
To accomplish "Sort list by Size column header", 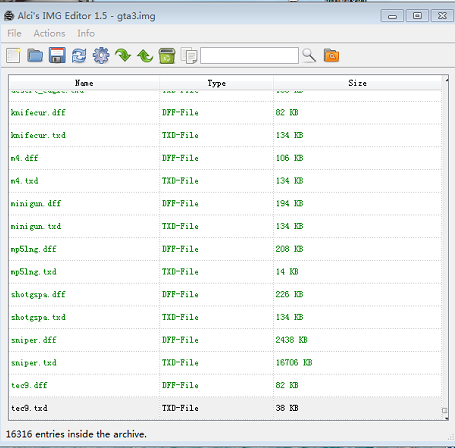I will point(357,83).
